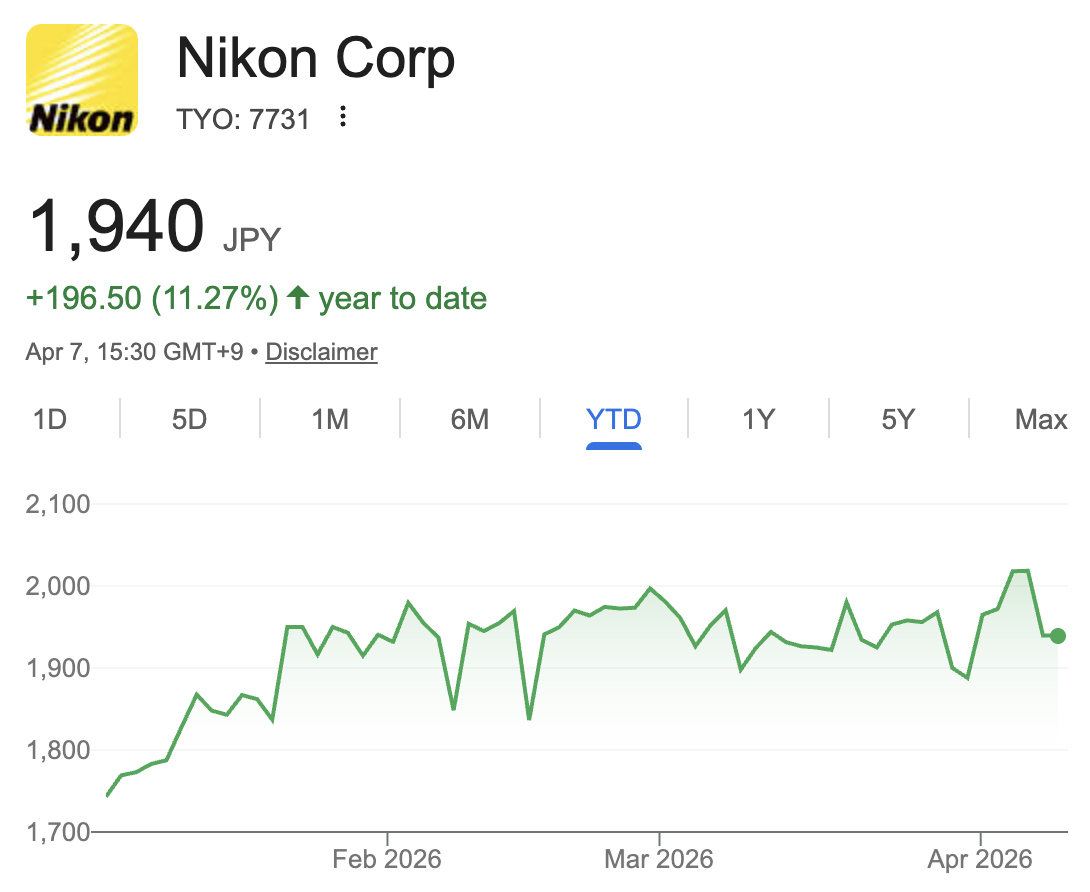1090x892 pixels.
Task: Click the Feb 2026 axis label
Action: coord(387,859)
